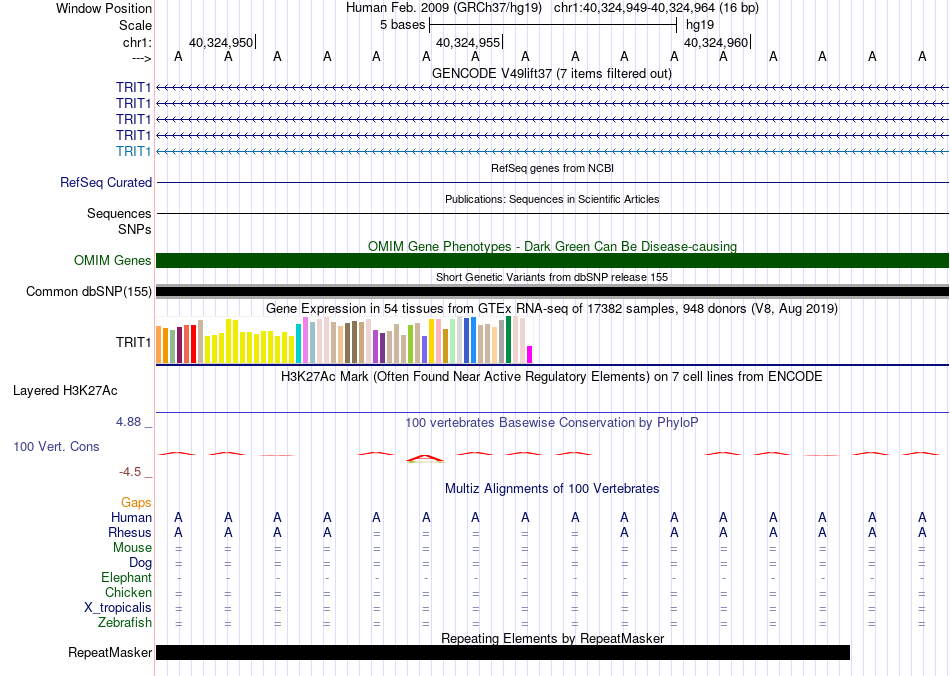Click the Multiz Alignments of 100 Vertebrates title
This screenshot has height=676, width=950.
click(552, 489)
